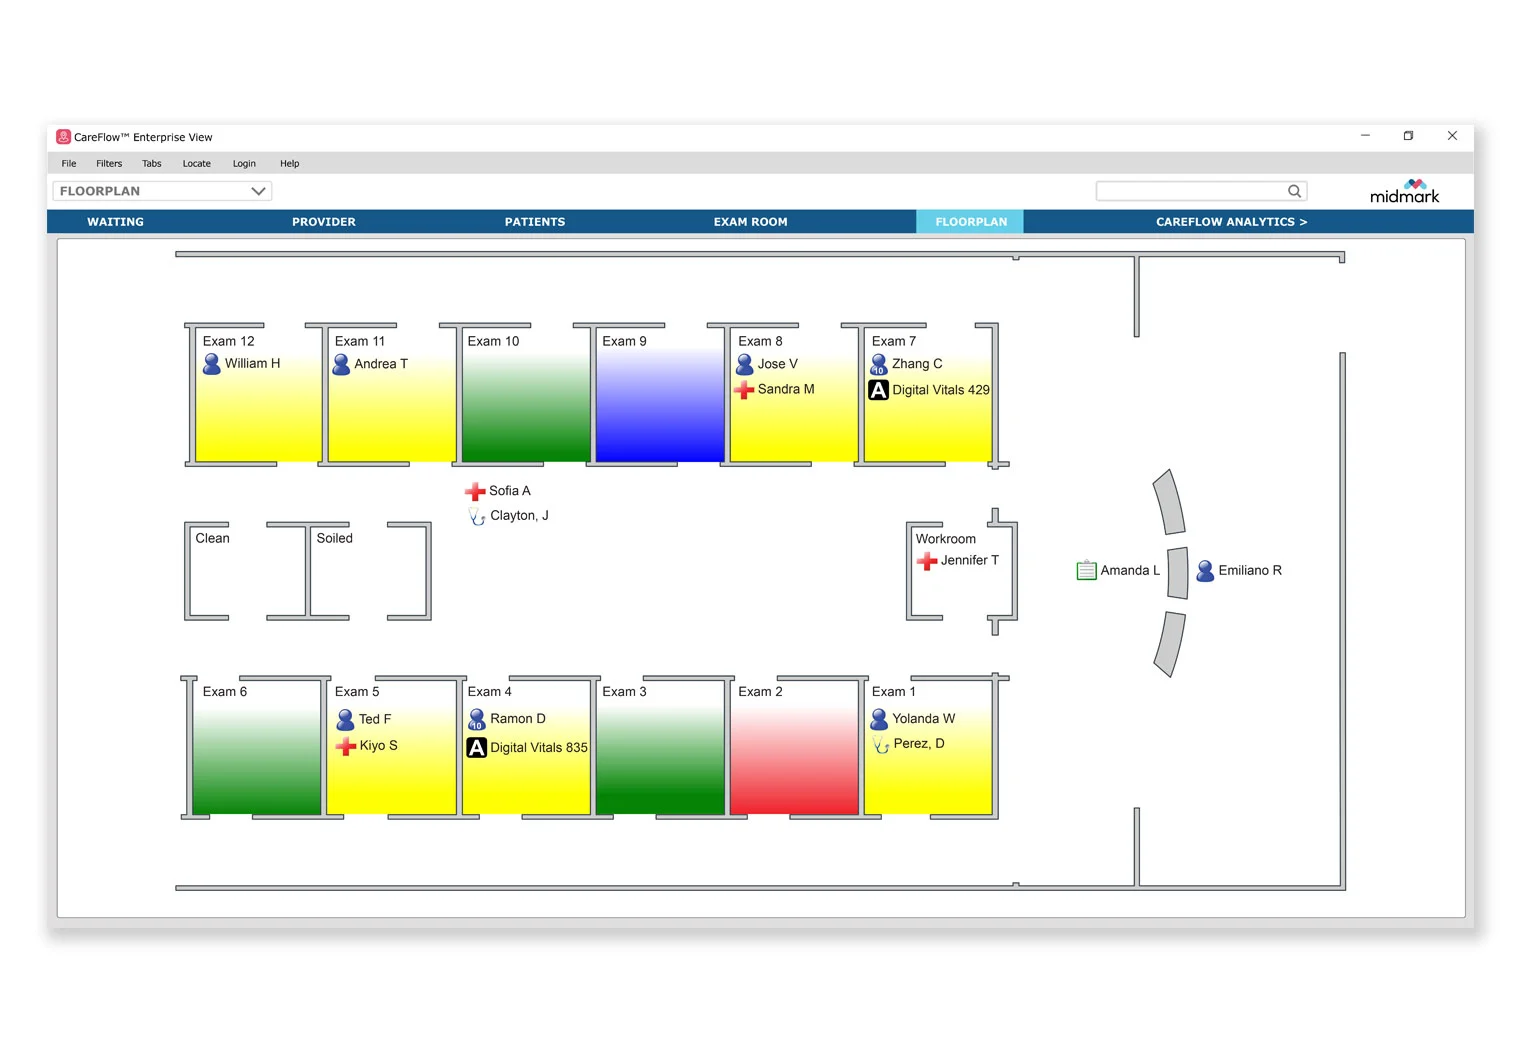
Task: Open CAREFLOW ANALYTICS
Action: pyautogui.click(x=1231, y=221)
